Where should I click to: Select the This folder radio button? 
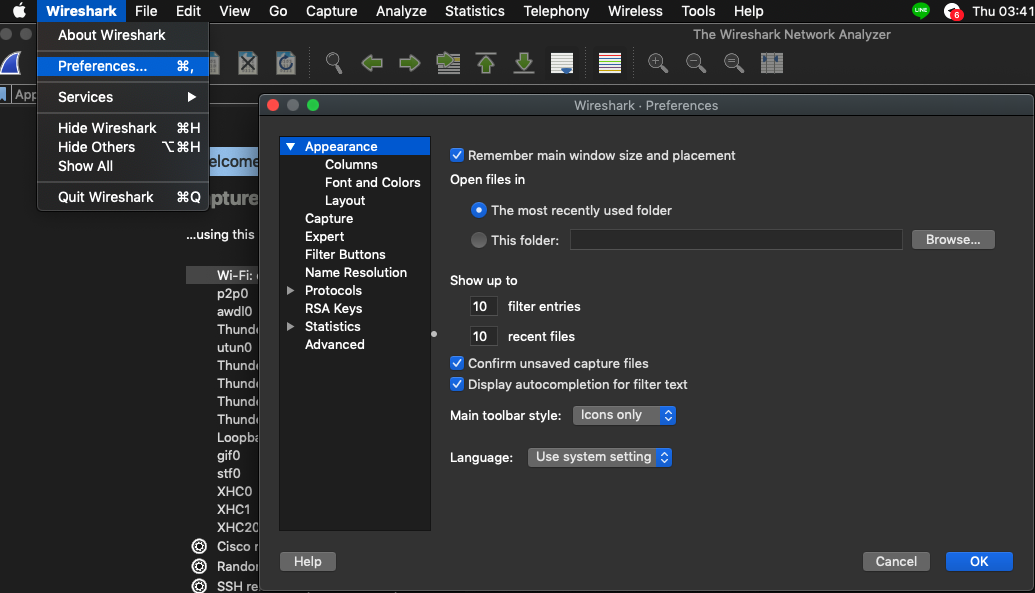(x=479, y=240)
